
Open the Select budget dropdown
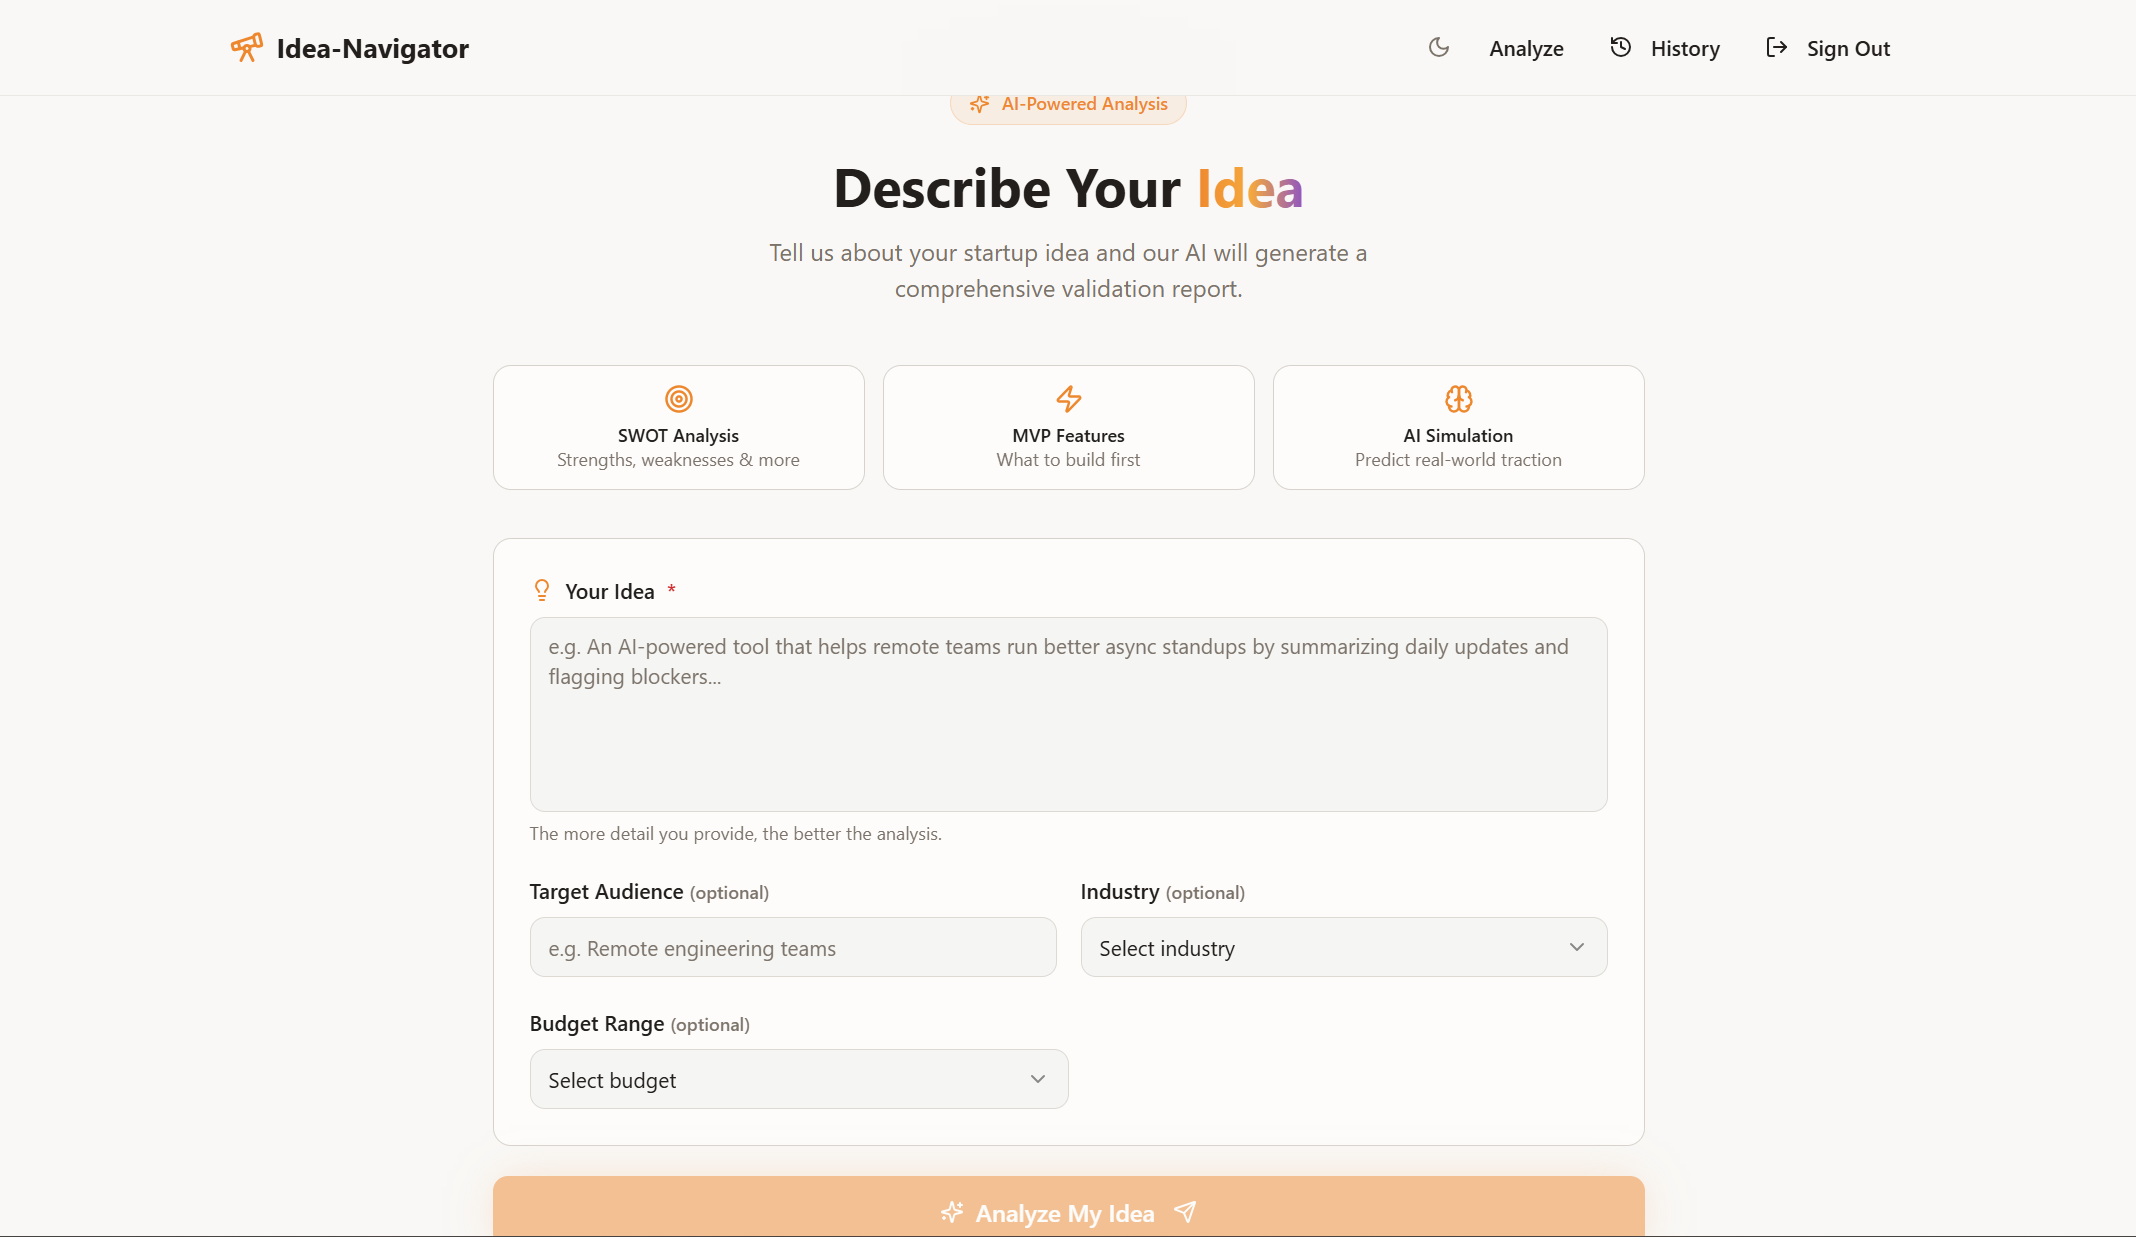798,1079
